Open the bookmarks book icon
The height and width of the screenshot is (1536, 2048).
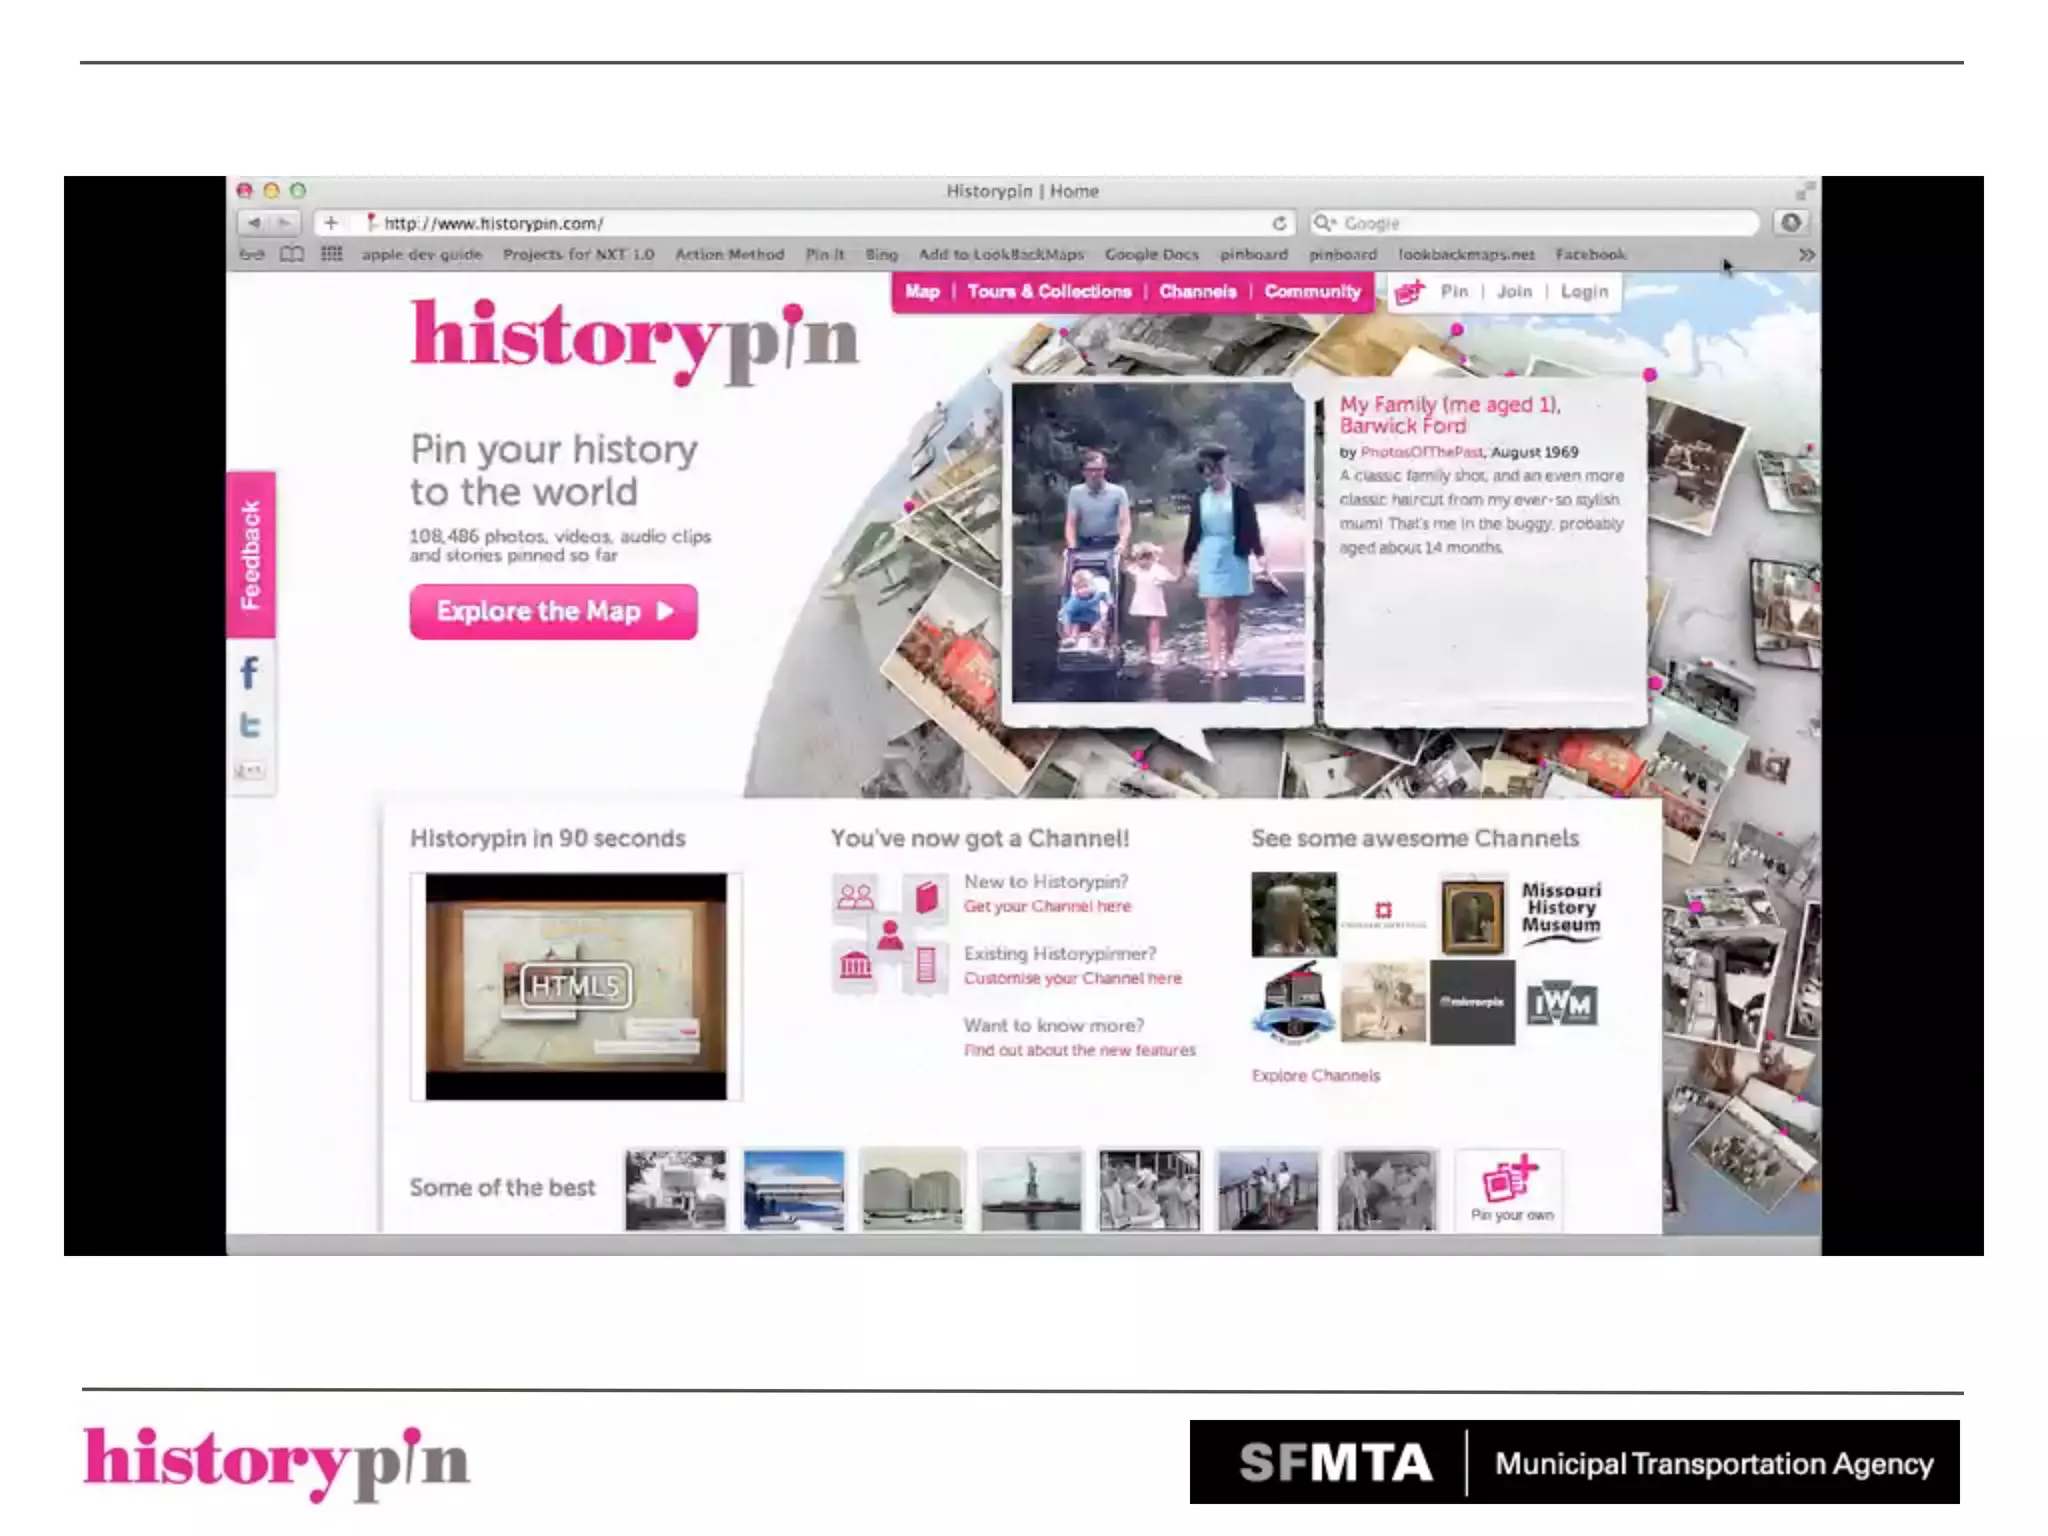(291, 255)
